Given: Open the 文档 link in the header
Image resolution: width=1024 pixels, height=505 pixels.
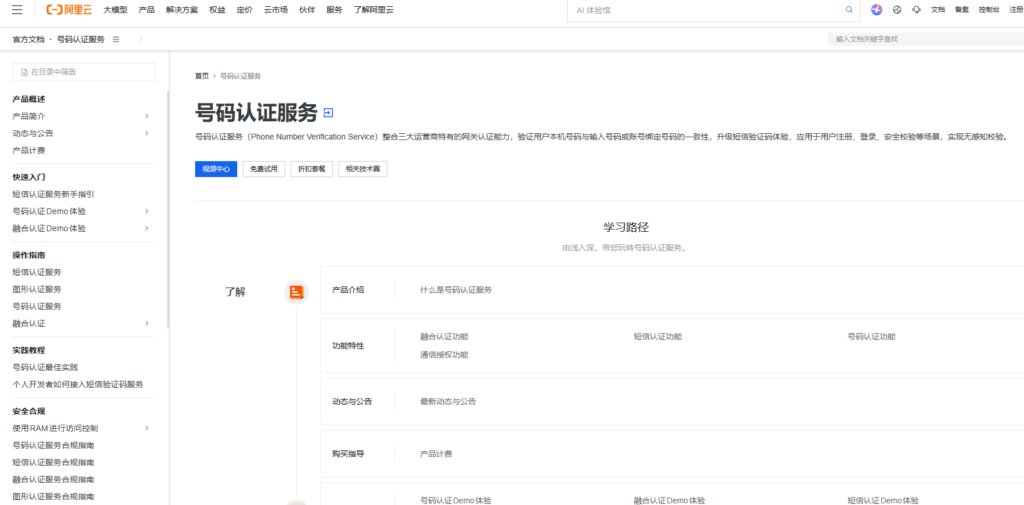Looking at the screenshot, I should coord(938,10).
